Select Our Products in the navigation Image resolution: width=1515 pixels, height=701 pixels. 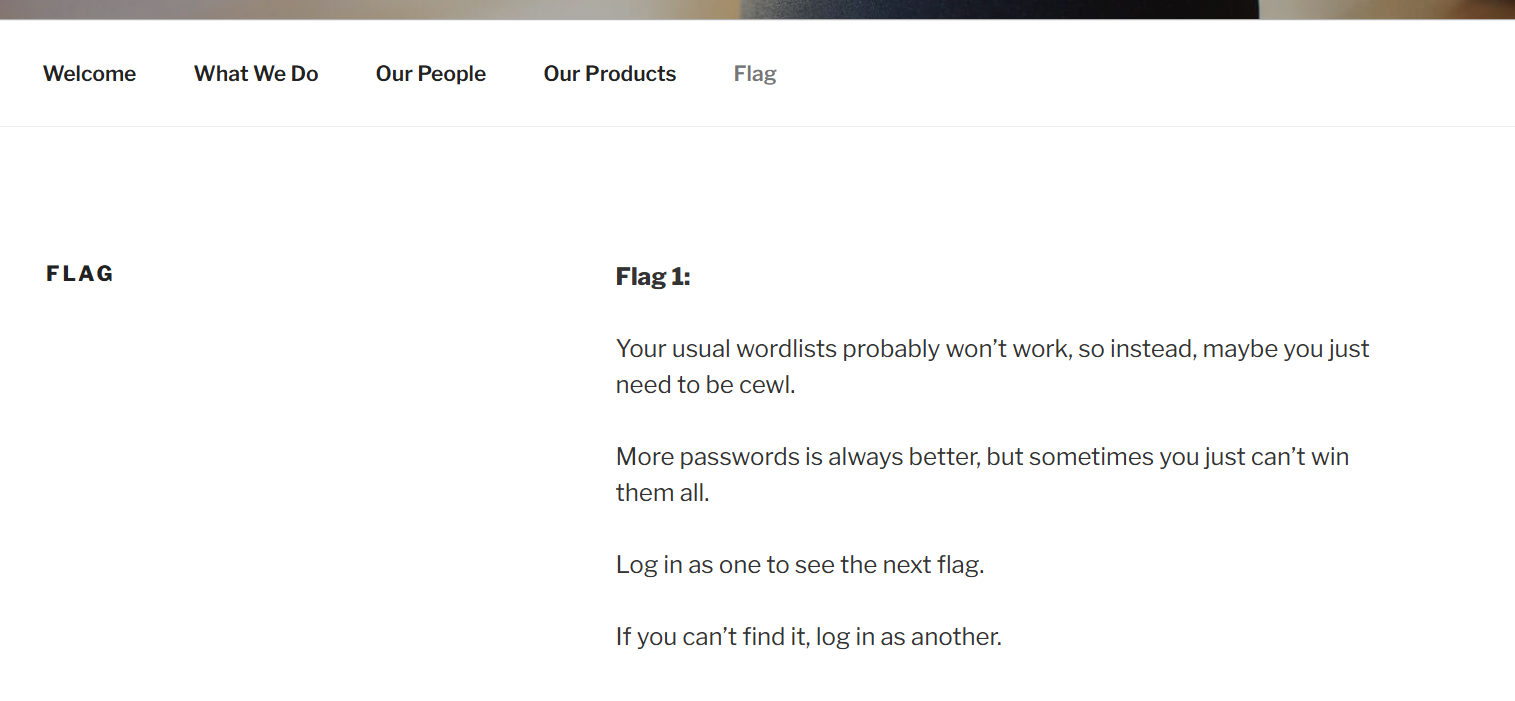(x=610, y=74)
